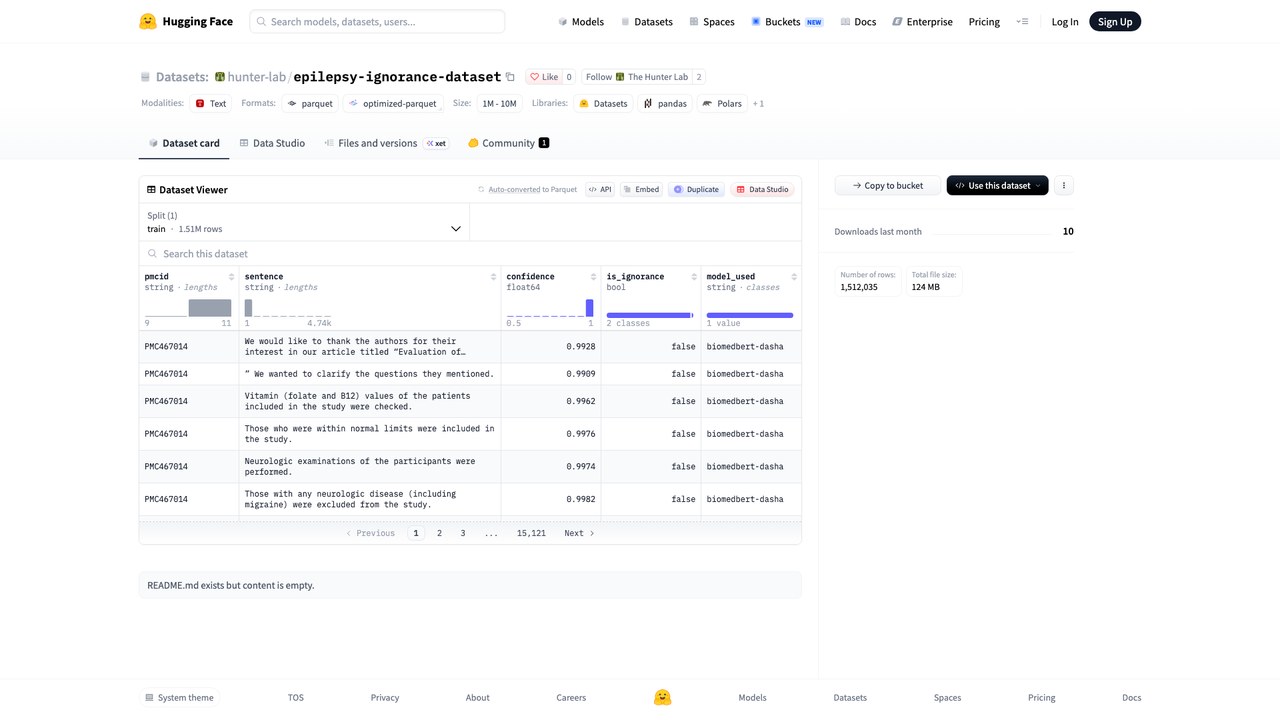This screenshot has height=720, width=1280.
Task: Show the +1 additional libraries
Action: pyautogui.click(x=758, y=103)
